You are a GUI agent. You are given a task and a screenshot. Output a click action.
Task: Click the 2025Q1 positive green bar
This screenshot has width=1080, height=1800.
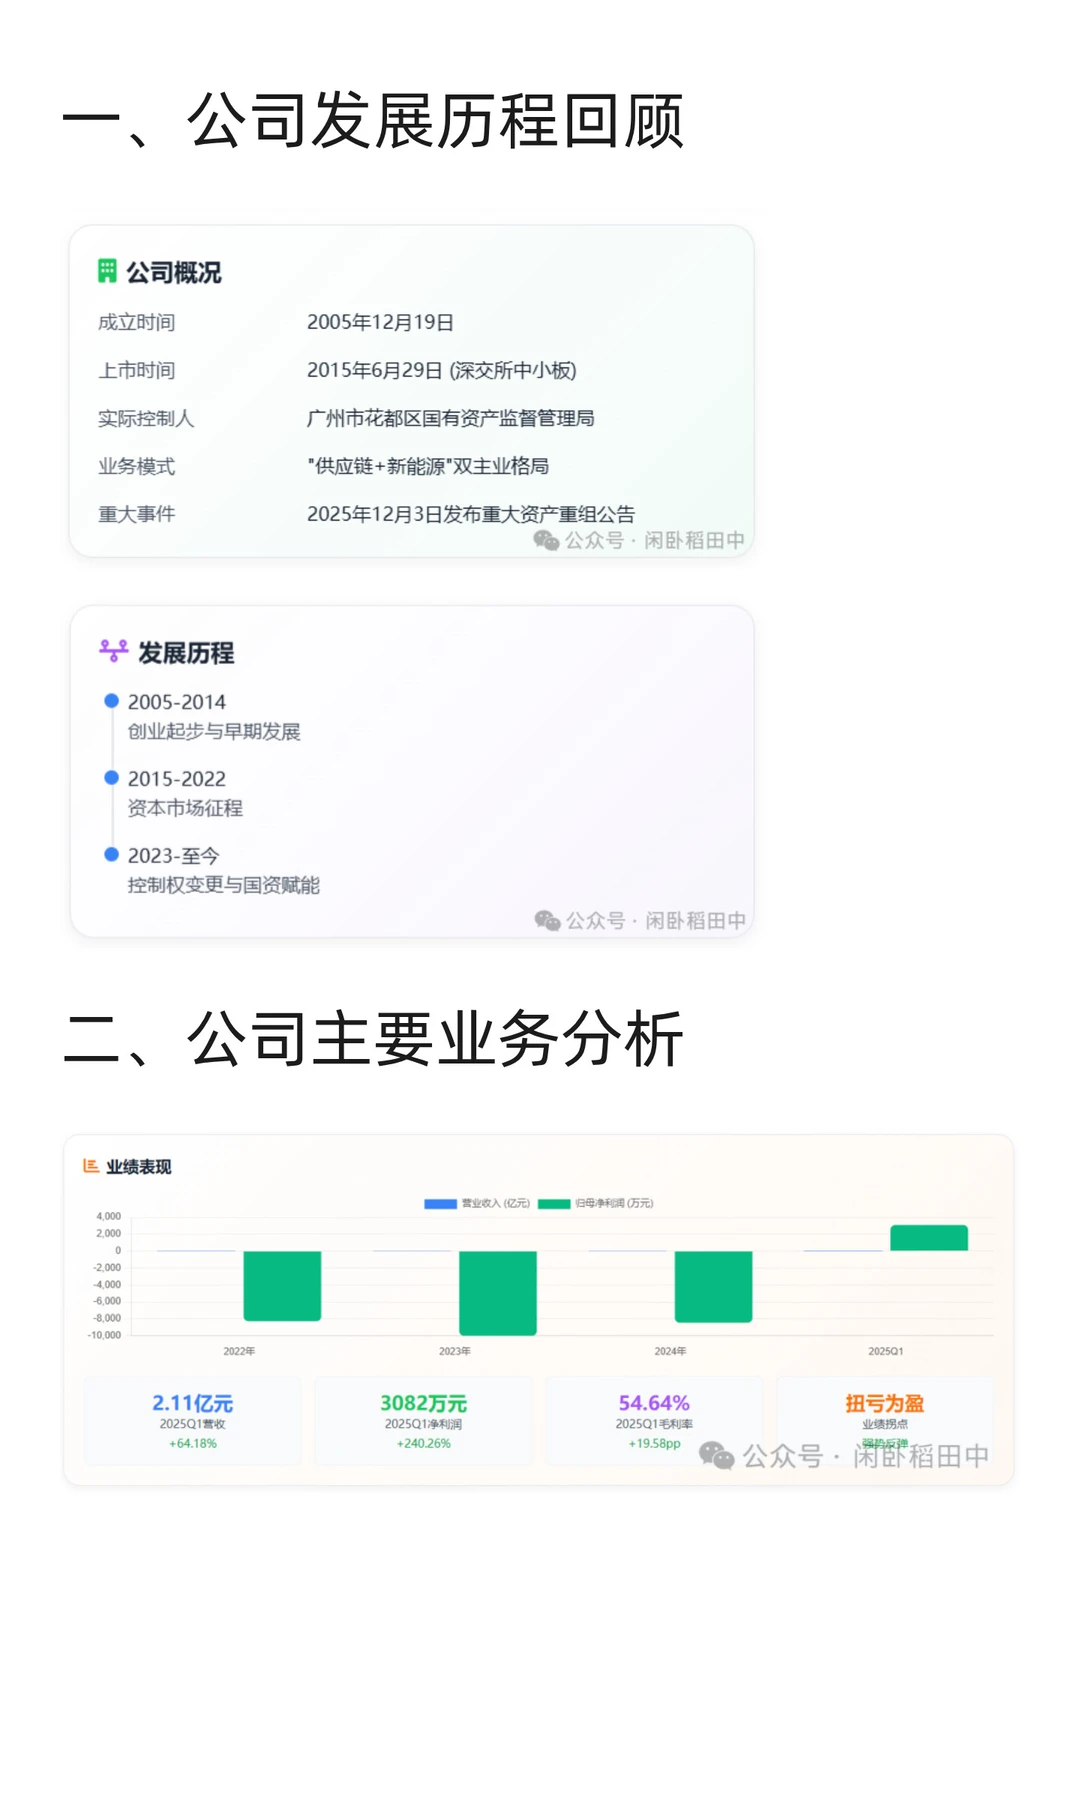click(x=929, y=1238)
